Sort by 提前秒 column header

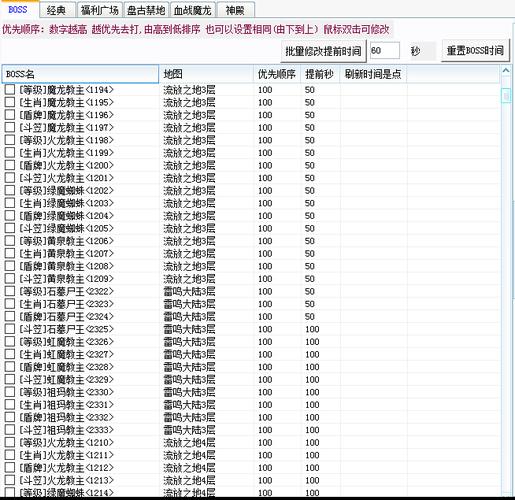[x=320, y=74]
